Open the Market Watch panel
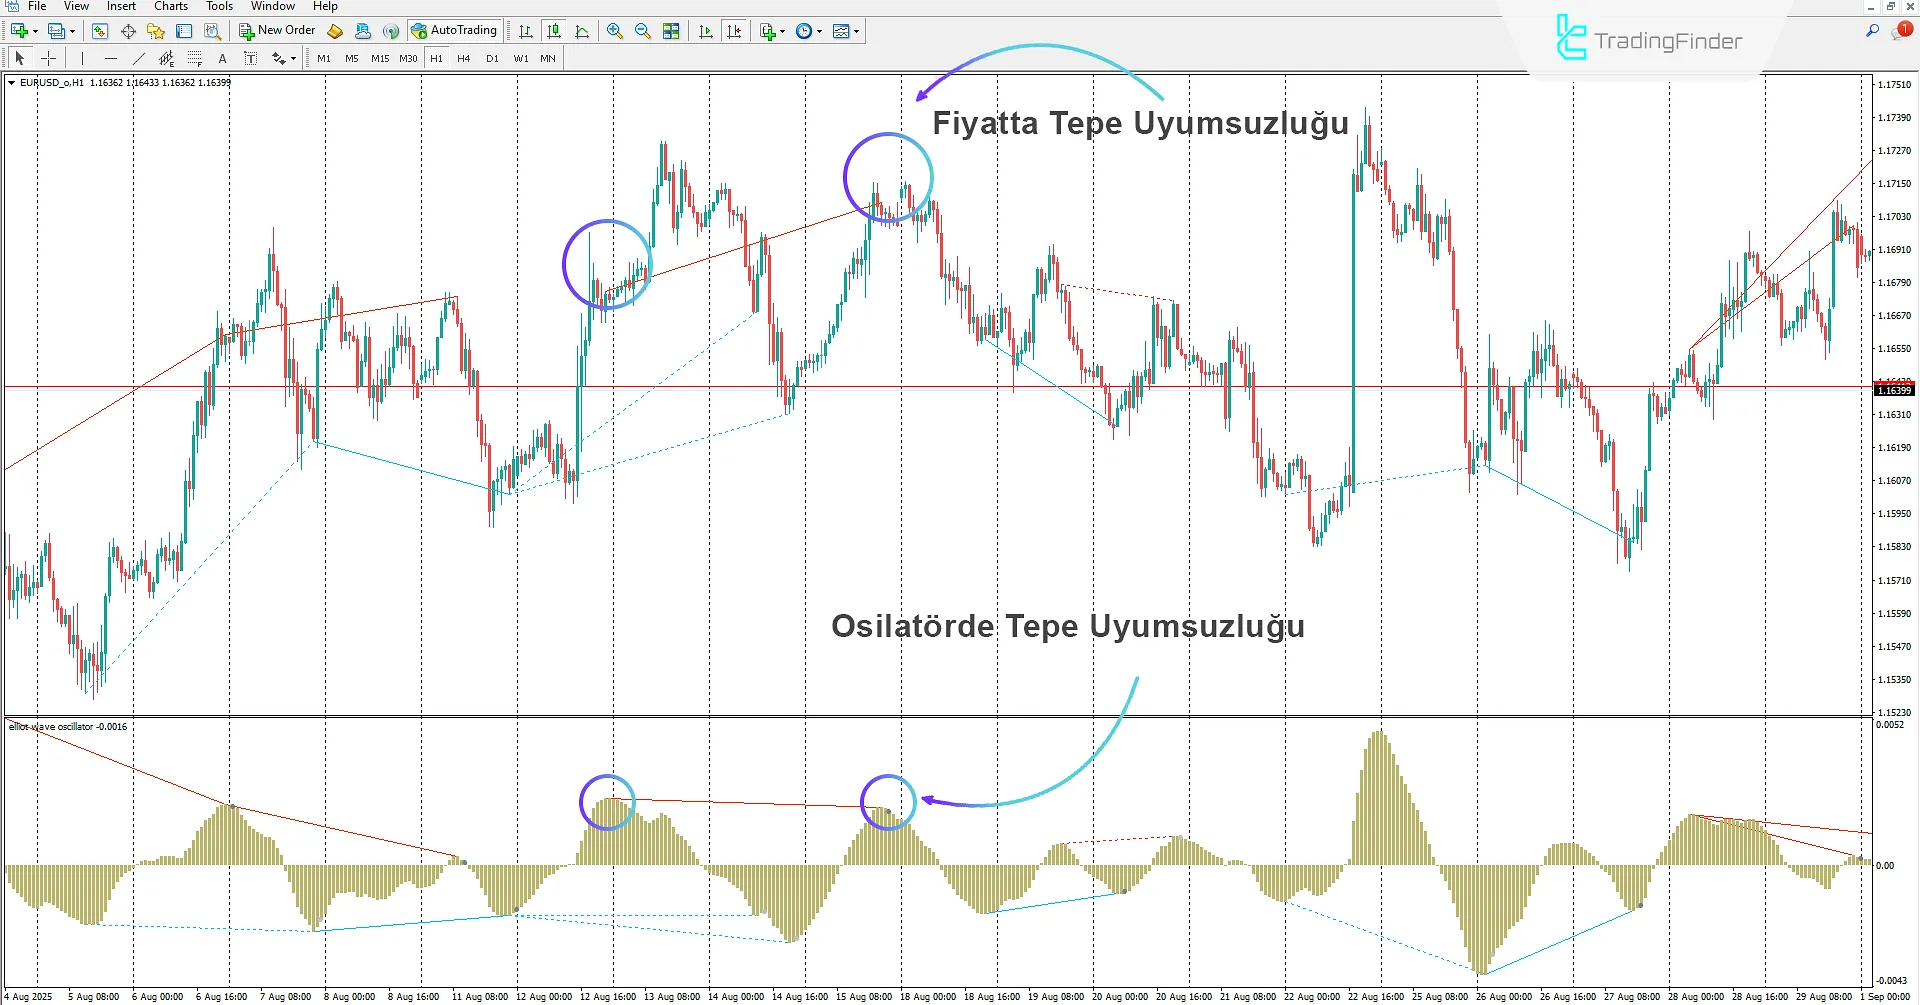1920x1005 pixels. (99, 31)
